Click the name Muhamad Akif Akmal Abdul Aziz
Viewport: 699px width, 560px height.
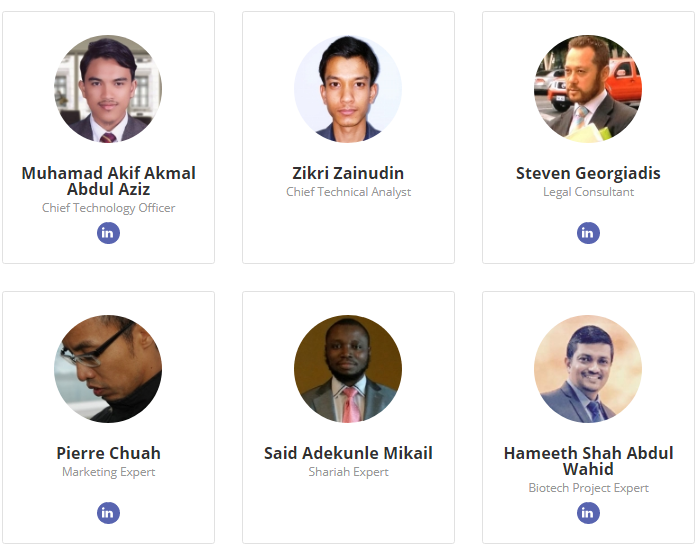point(108,181)
